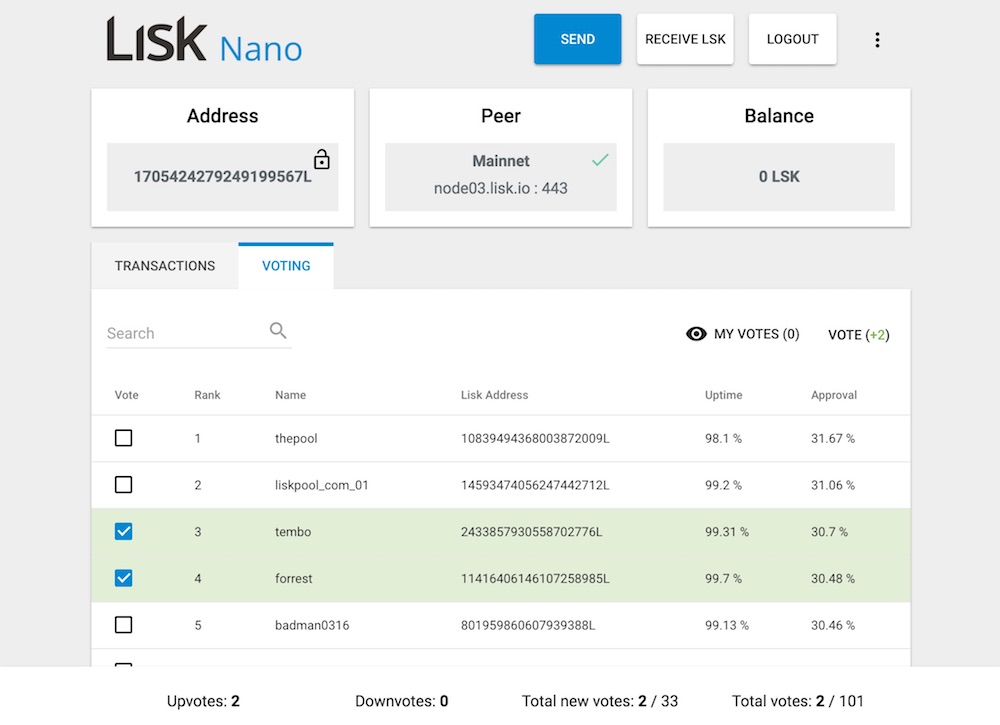
Task: Click delegate name liskpool_com_01
Action: click(x=321, y=485)
